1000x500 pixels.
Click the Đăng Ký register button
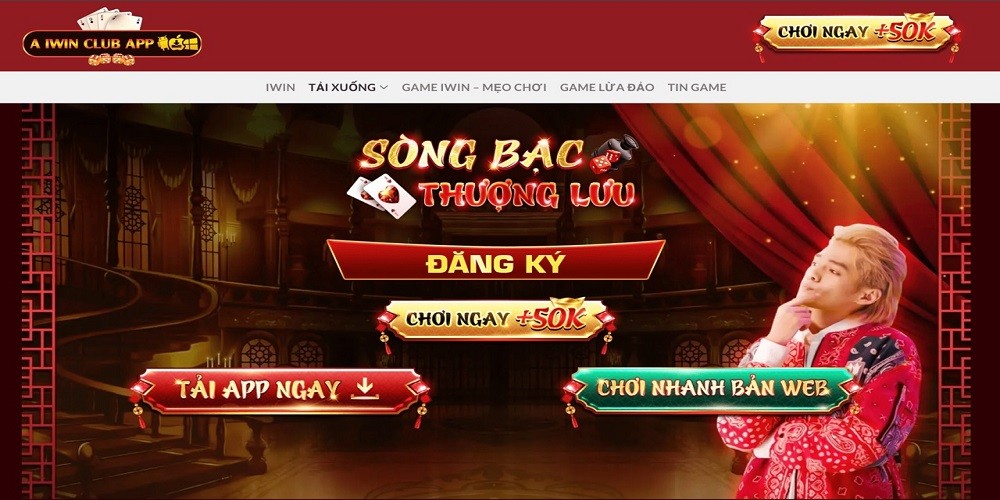click(496, 260)
